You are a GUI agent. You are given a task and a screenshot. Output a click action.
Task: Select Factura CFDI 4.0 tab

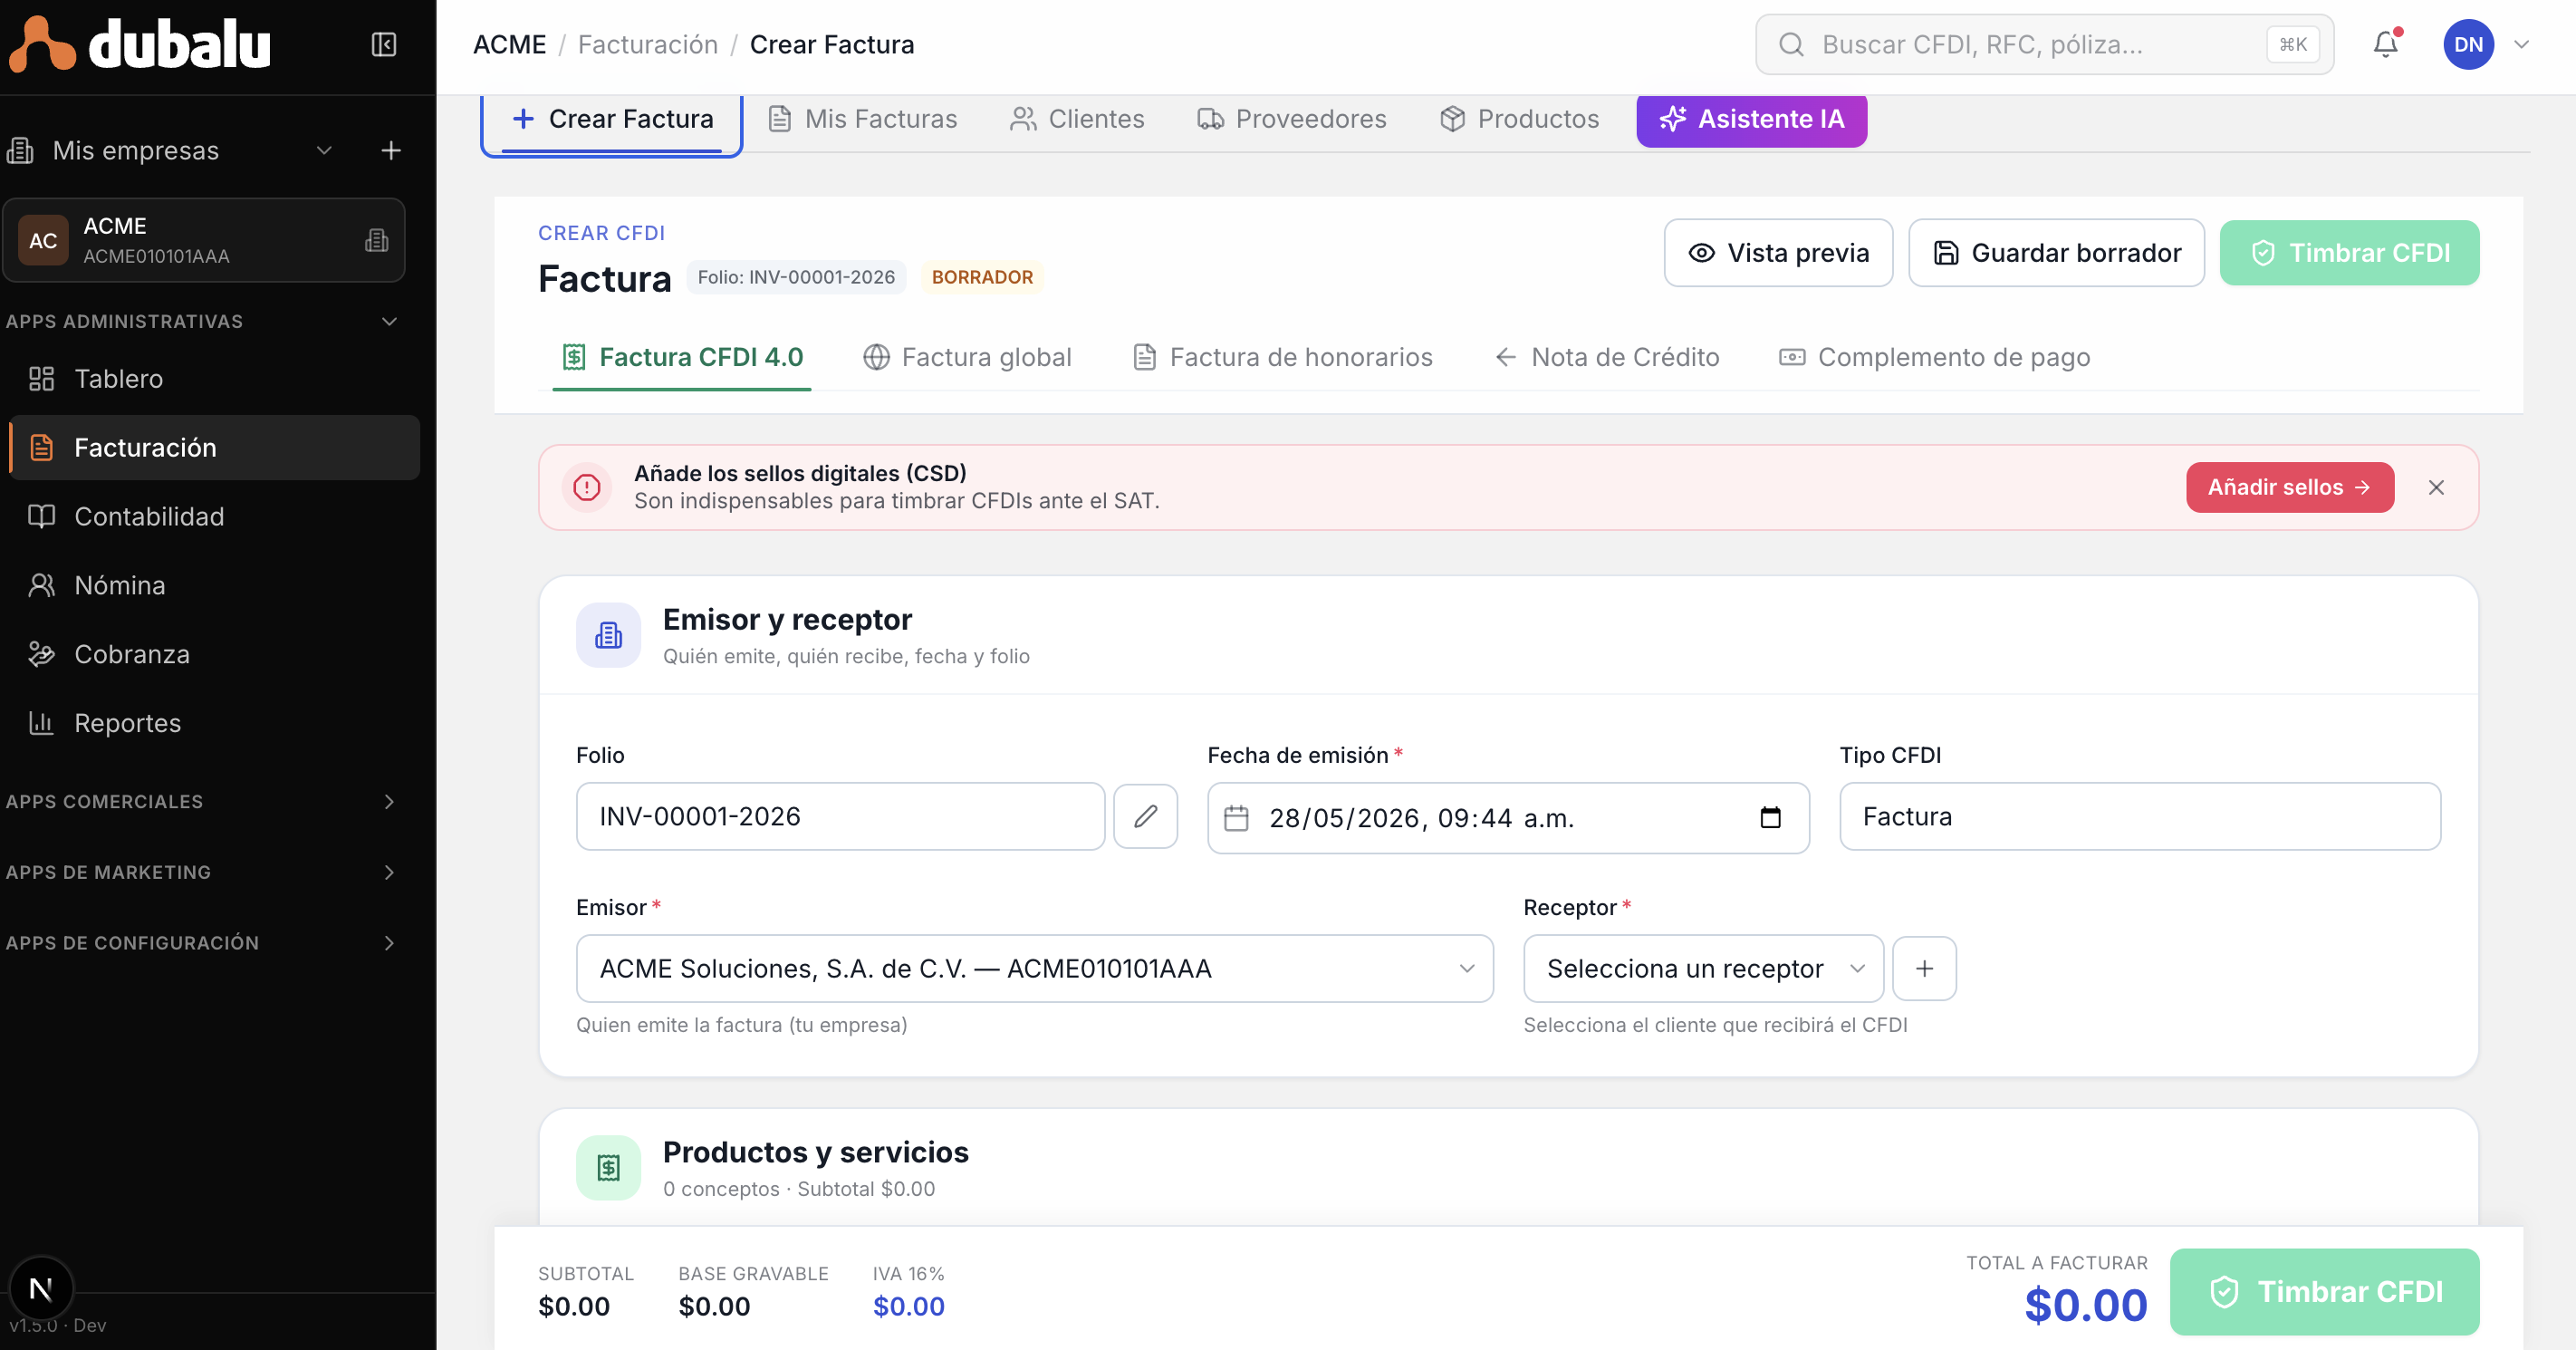[x=682, y=358]
